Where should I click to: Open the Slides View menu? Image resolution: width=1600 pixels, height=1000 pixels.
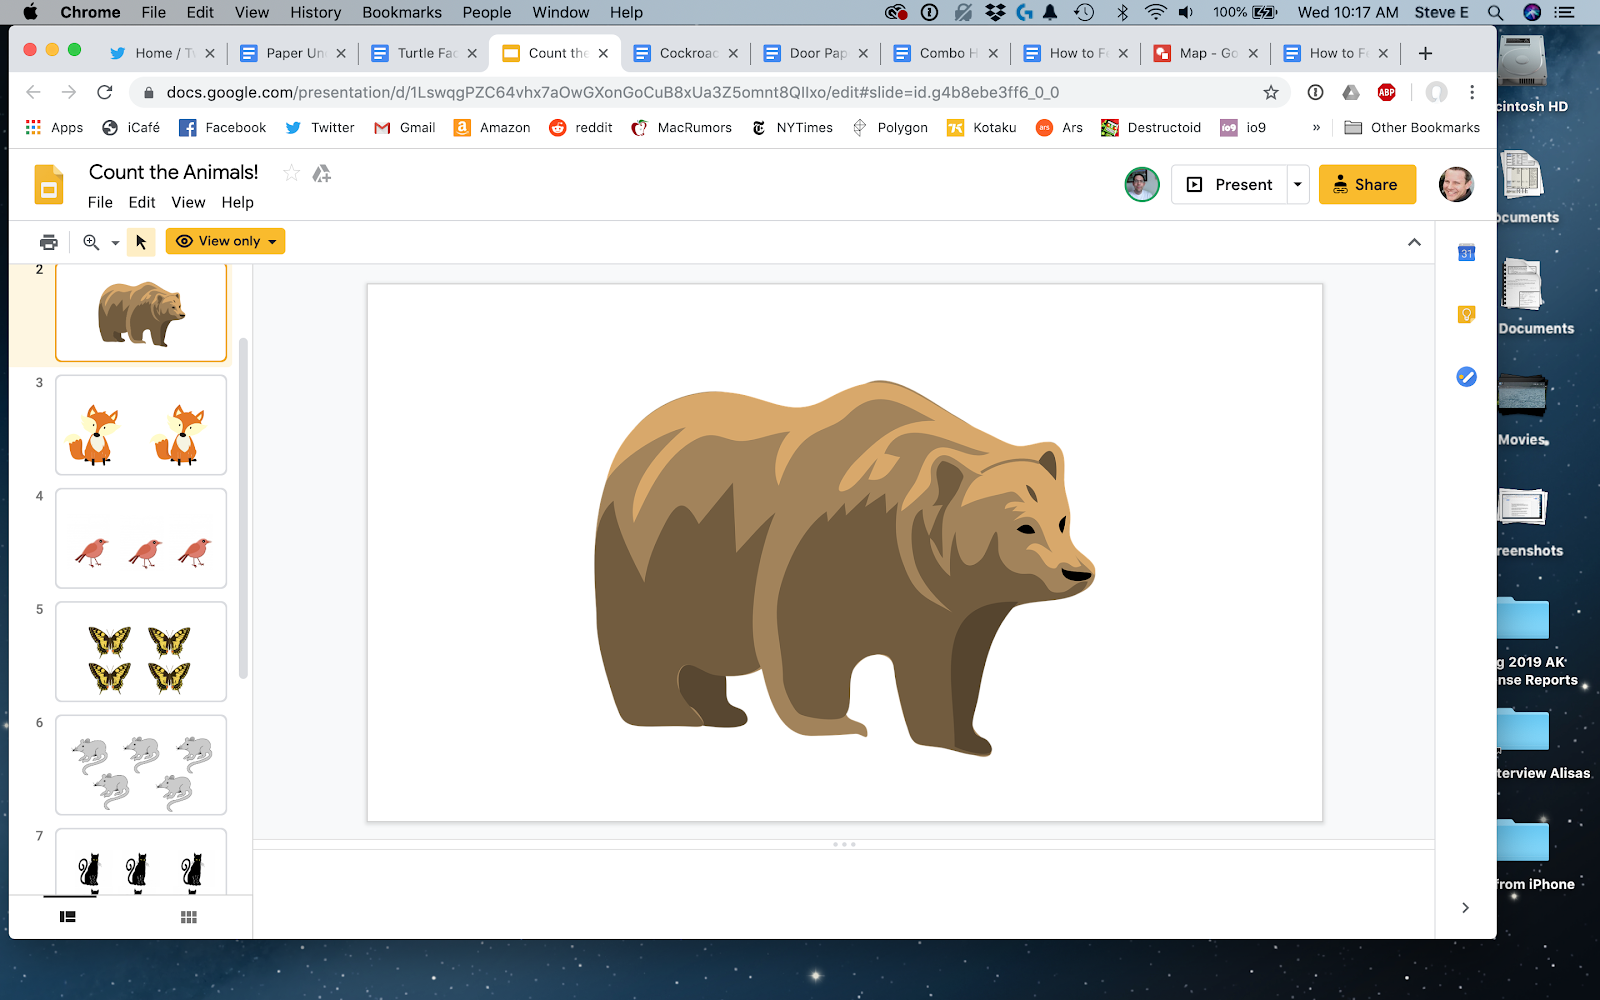click(188, 202)
